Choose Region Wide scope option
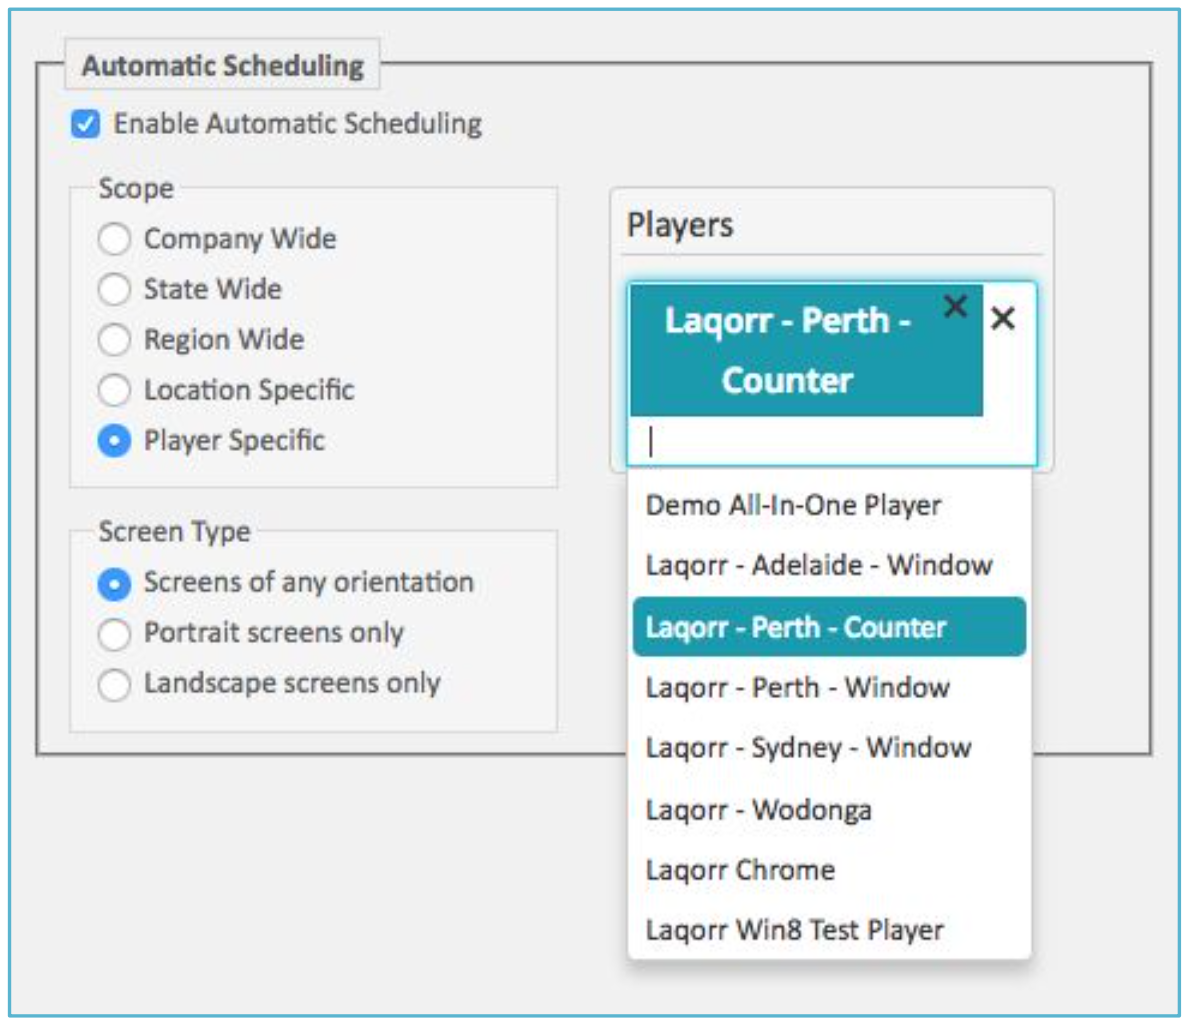 tap(114, 339)
